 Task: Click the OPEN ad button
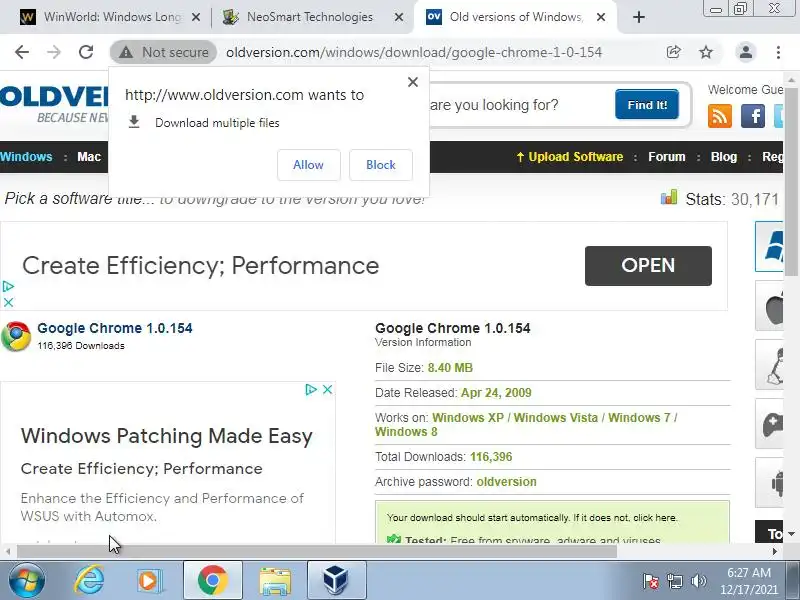648,266
